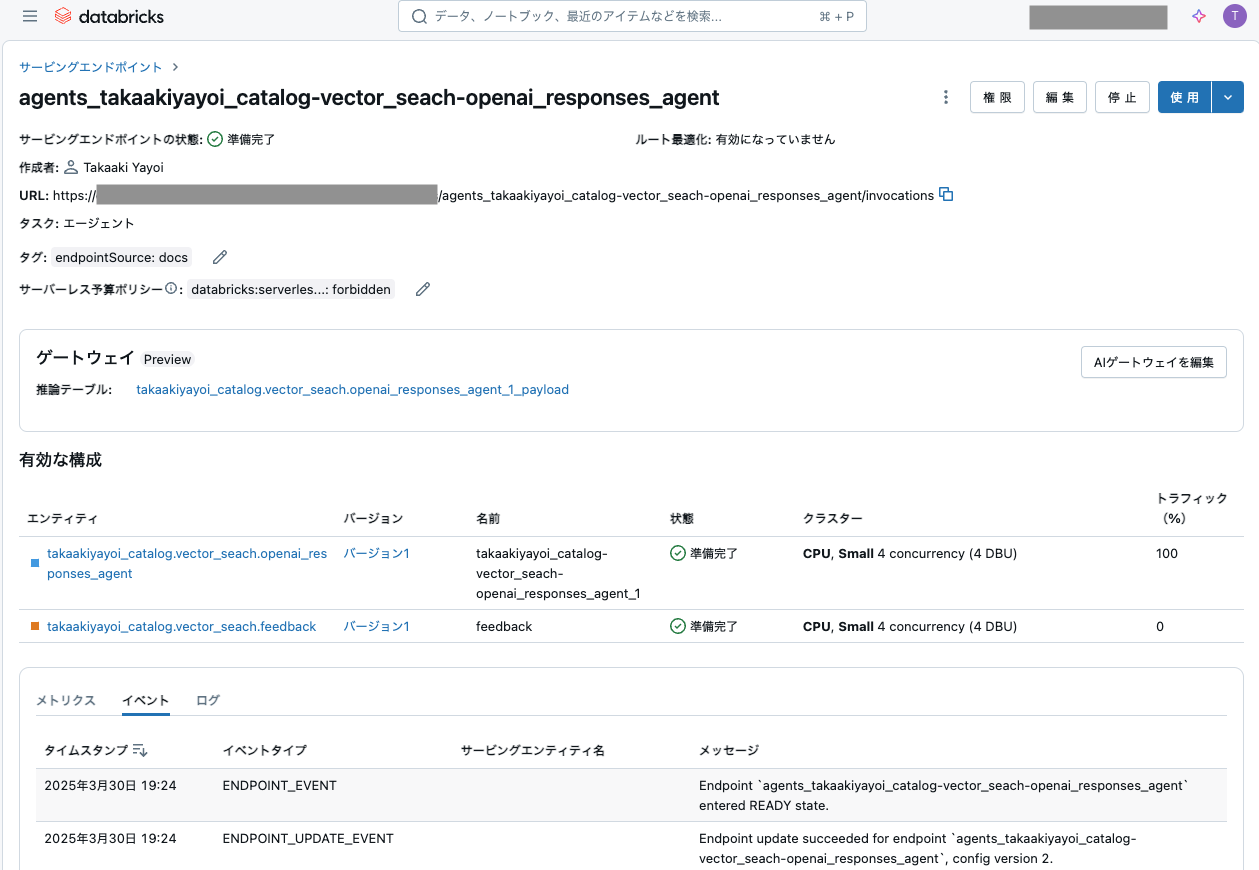
Task: Edit the endpointSource tag with the pencil icon
Action: [219, 257]
